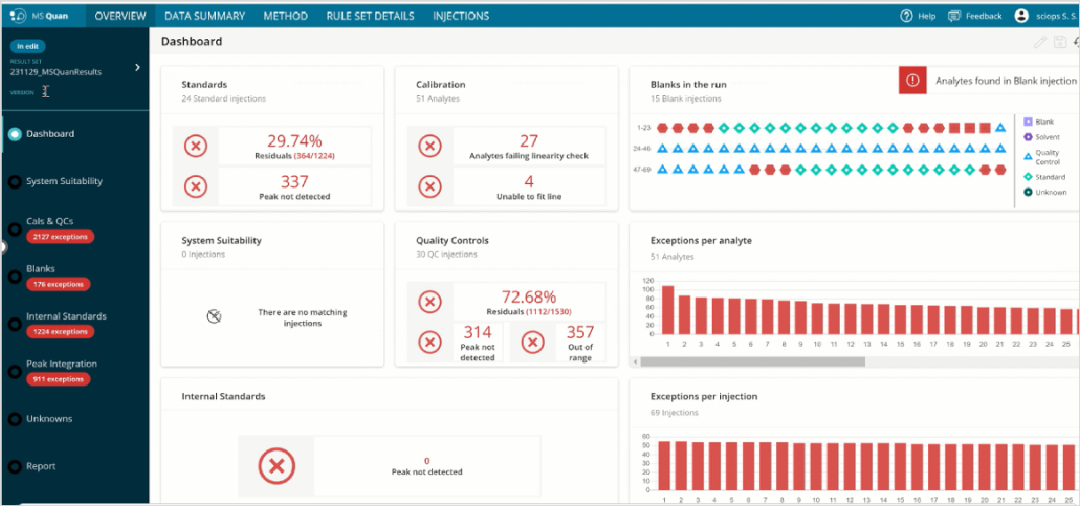Toggle Blank legend entry in Blanks chart

point(1028,122)
